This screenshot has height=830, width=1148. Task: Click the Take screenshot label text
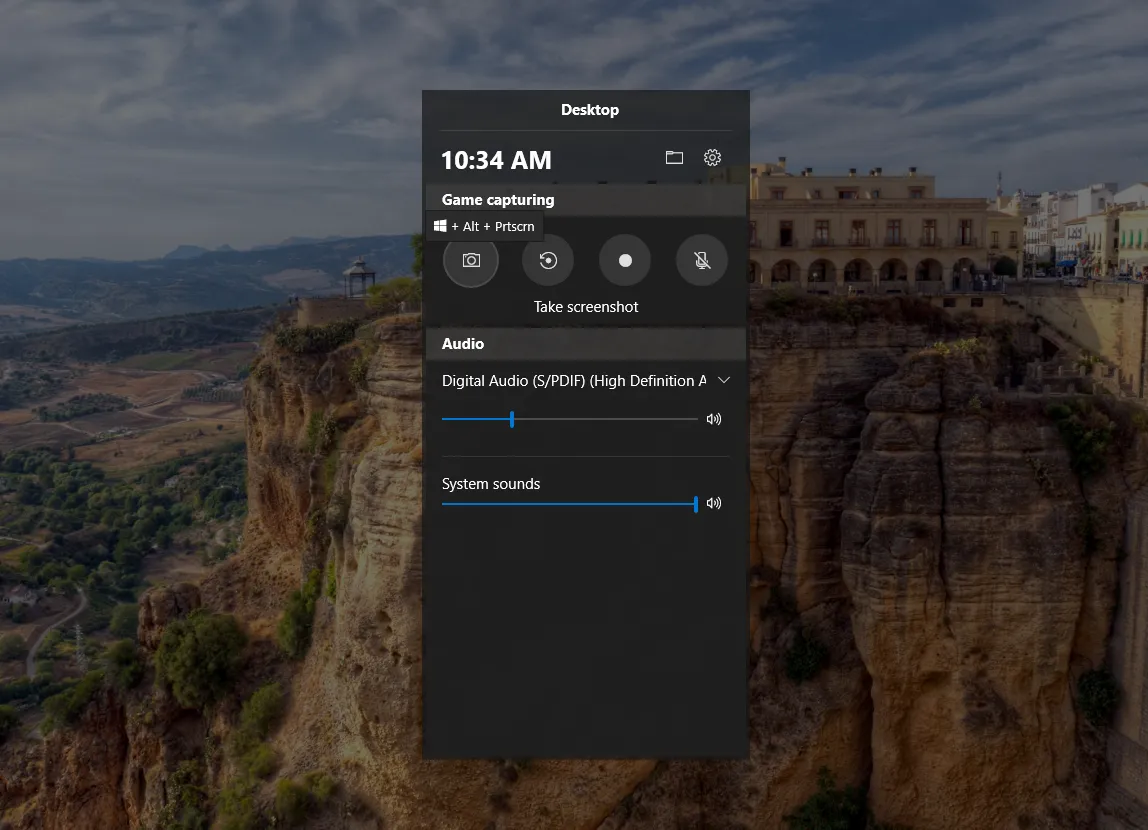pos(586,307)
